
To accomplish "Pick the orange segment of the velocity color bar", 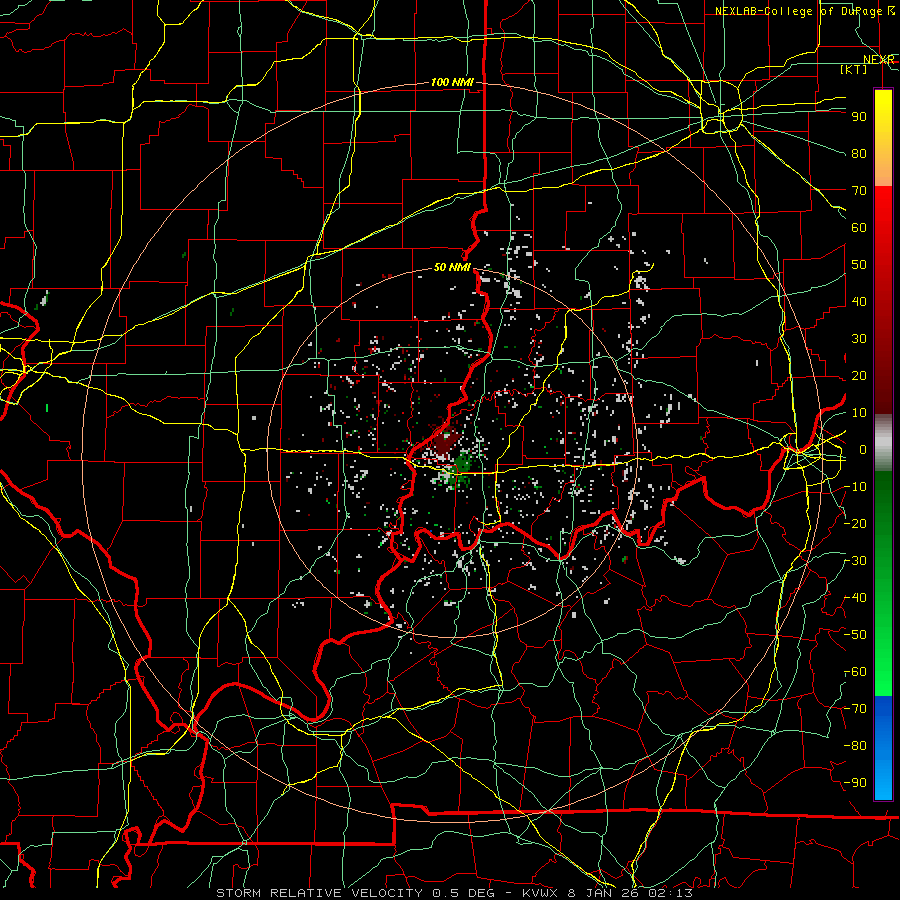I will [x=883, y=166].
